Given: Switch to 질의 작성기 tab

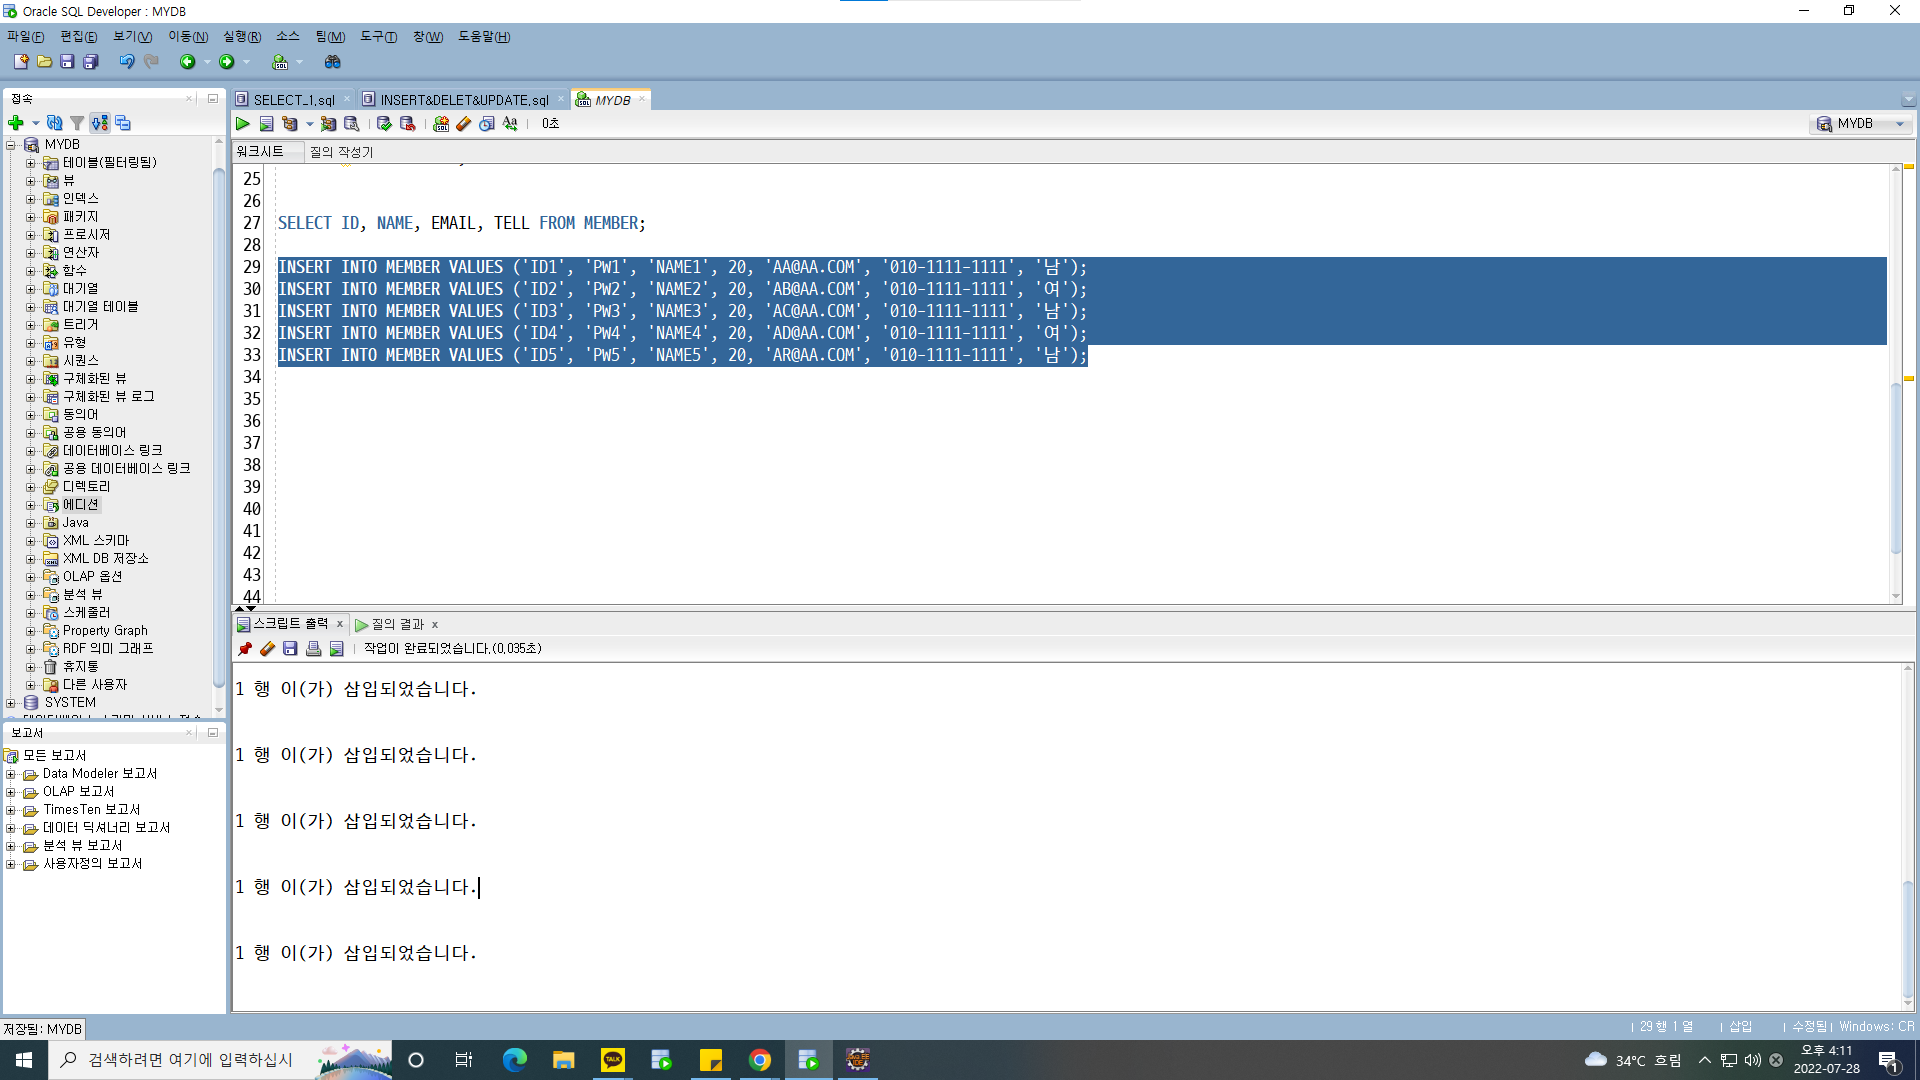Looking at the screenshot, I should coord(341,152).
